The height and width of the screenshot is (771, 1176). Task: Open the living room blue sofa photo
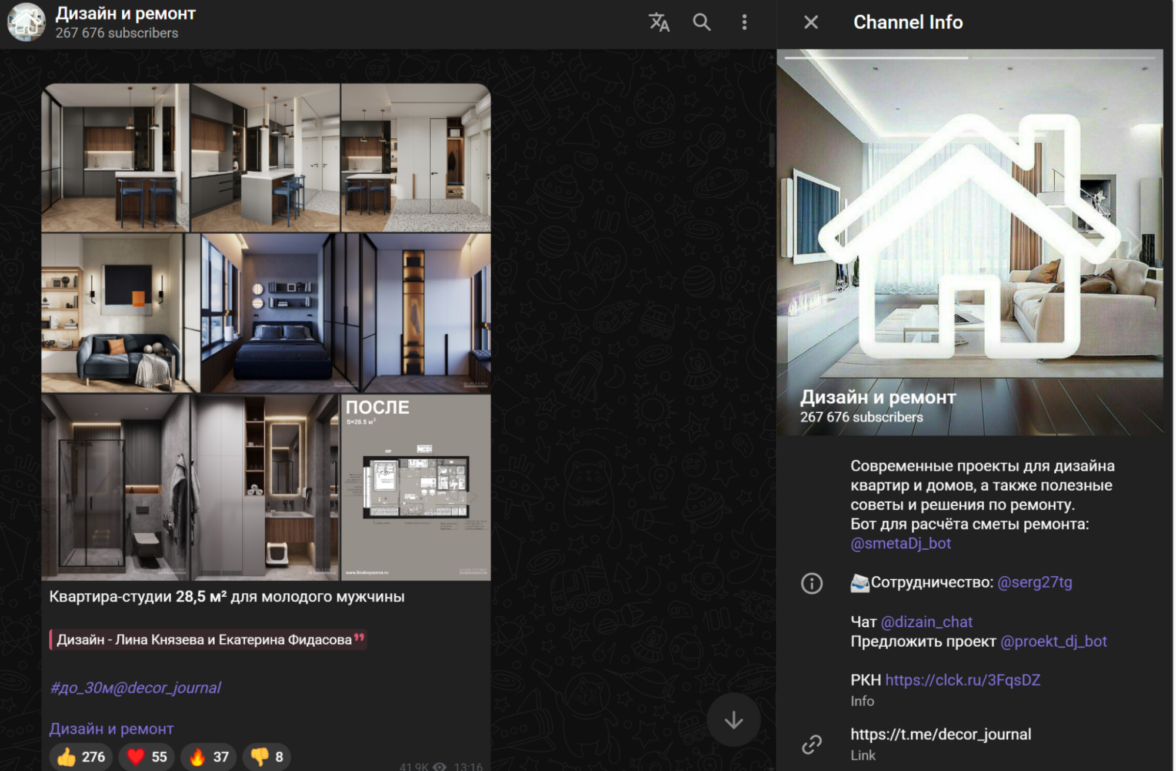coord(121,313)
